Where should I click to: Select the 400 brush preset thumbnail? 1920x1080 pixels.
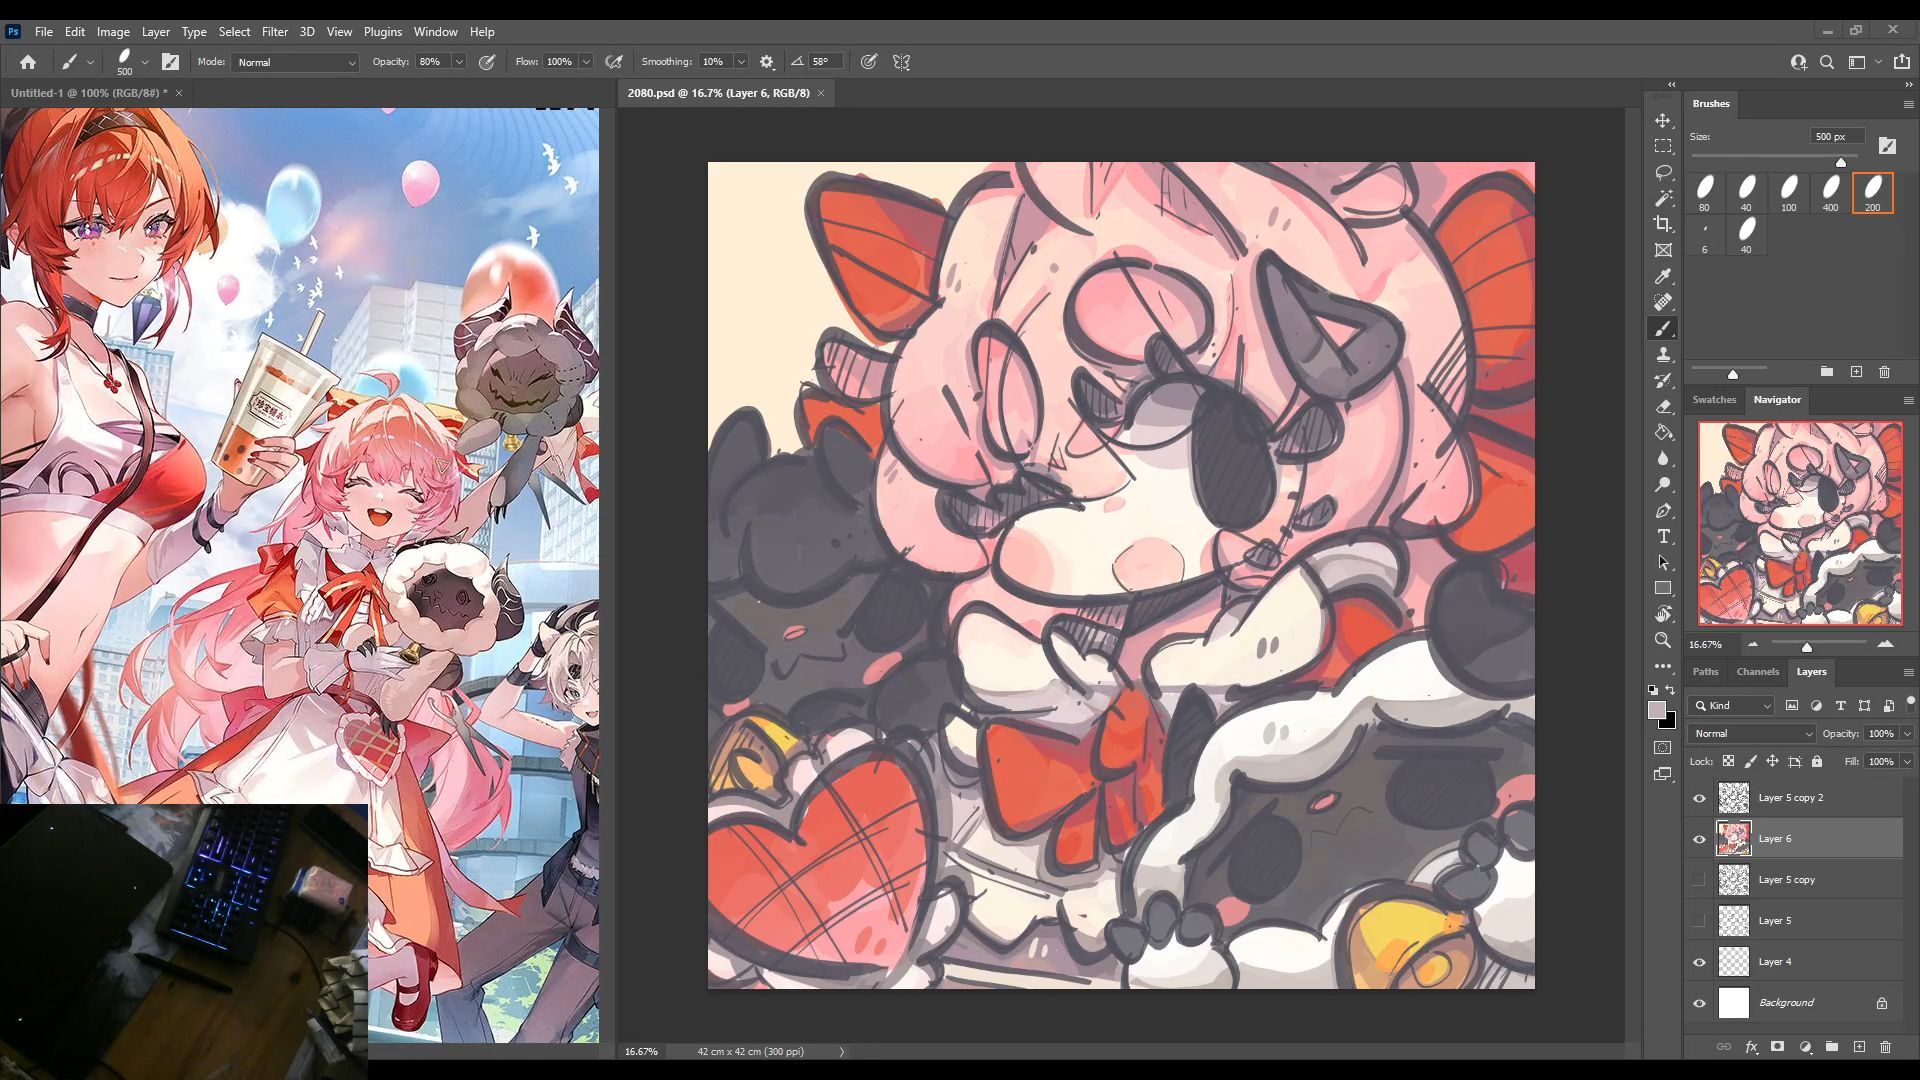coord(1830,192)
